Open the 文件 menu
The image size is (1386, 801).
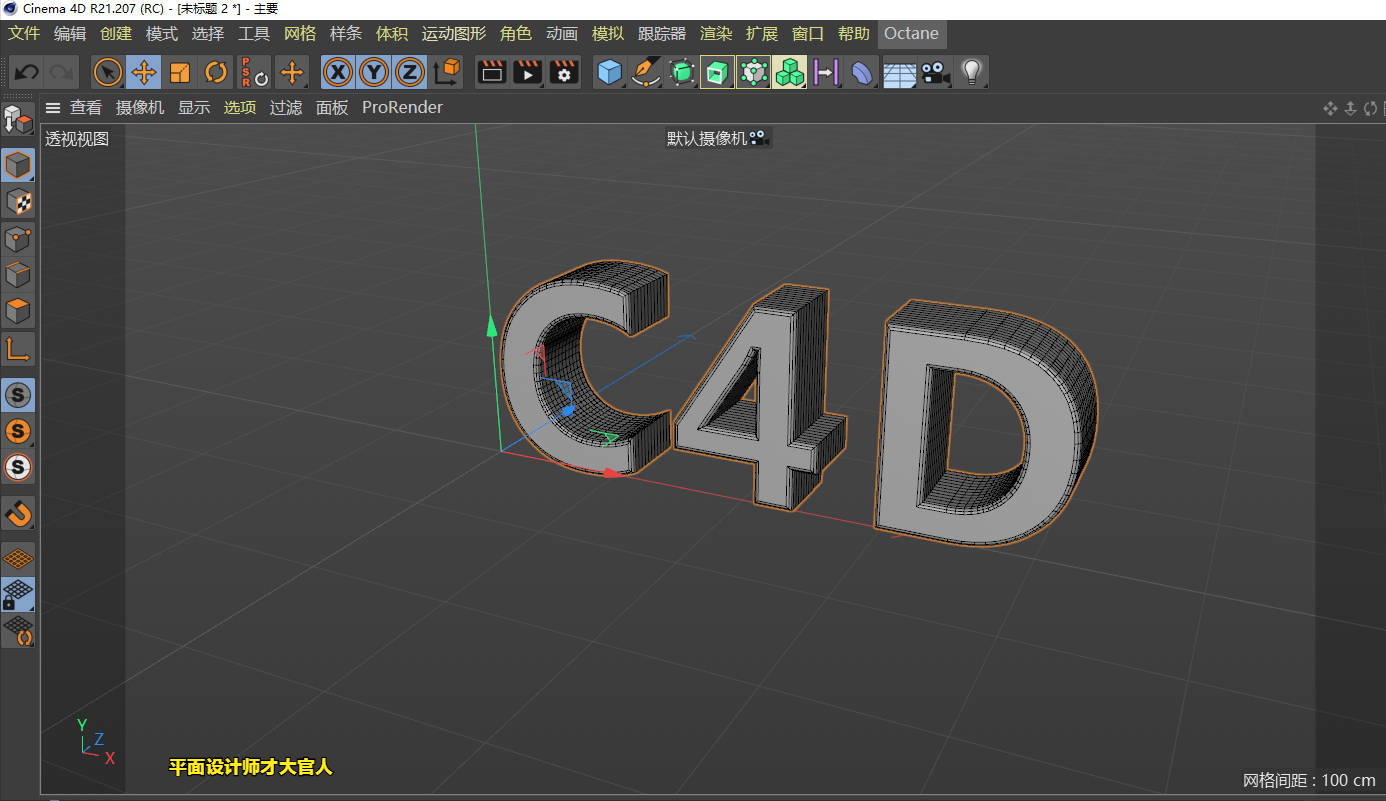click(24, 34)
